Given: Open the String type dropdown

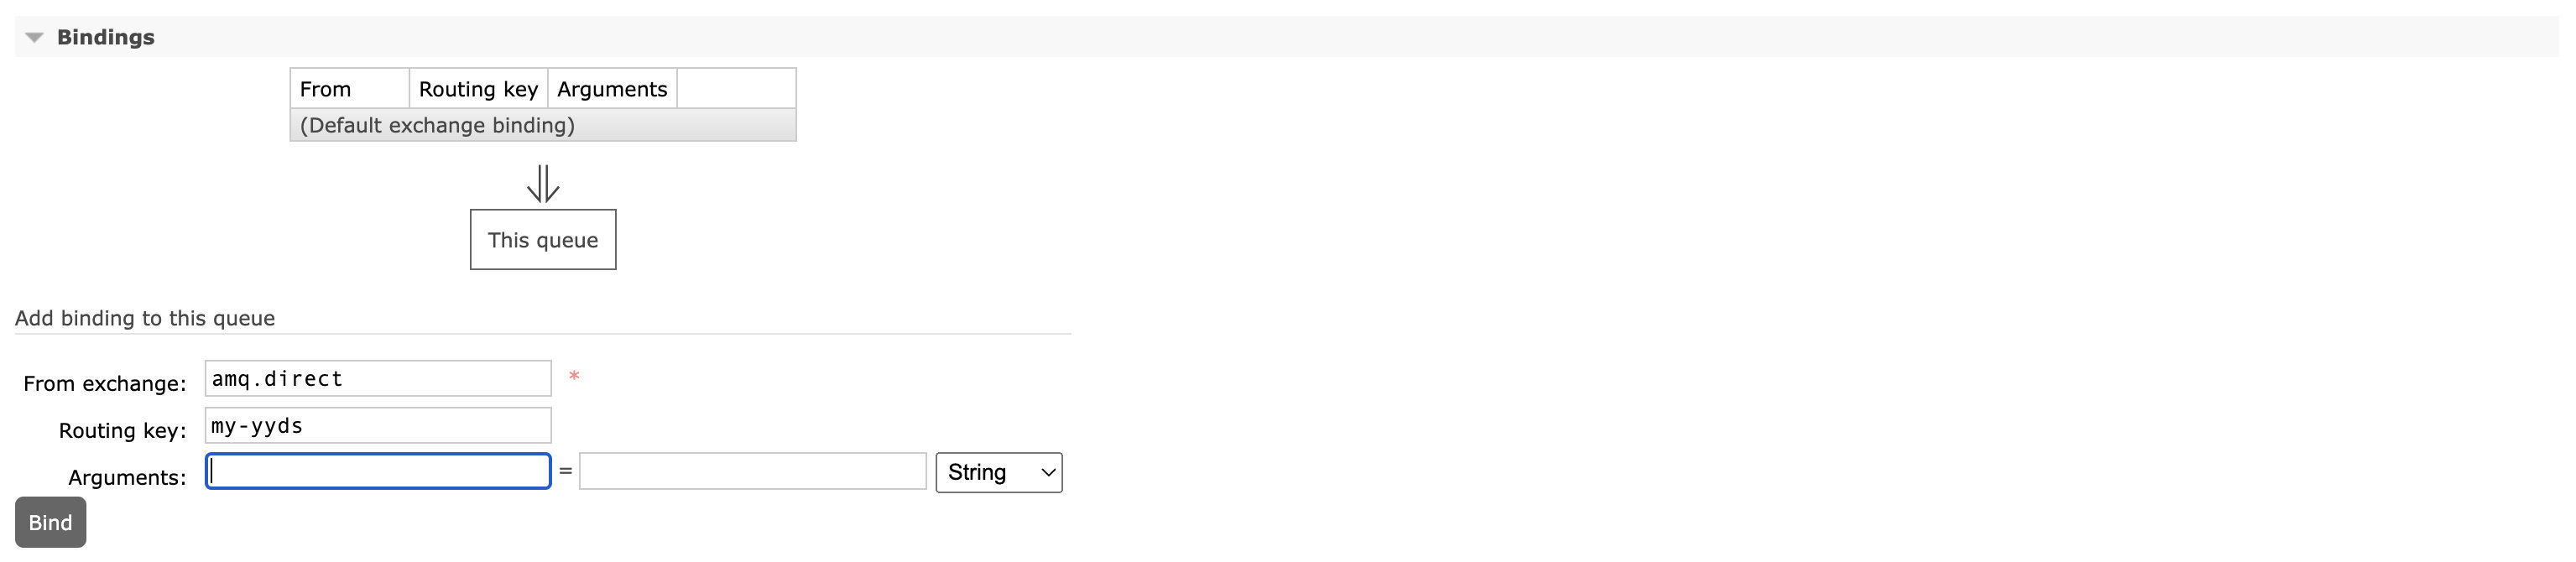Looking at the screenshot, I should tap(999, 472).
